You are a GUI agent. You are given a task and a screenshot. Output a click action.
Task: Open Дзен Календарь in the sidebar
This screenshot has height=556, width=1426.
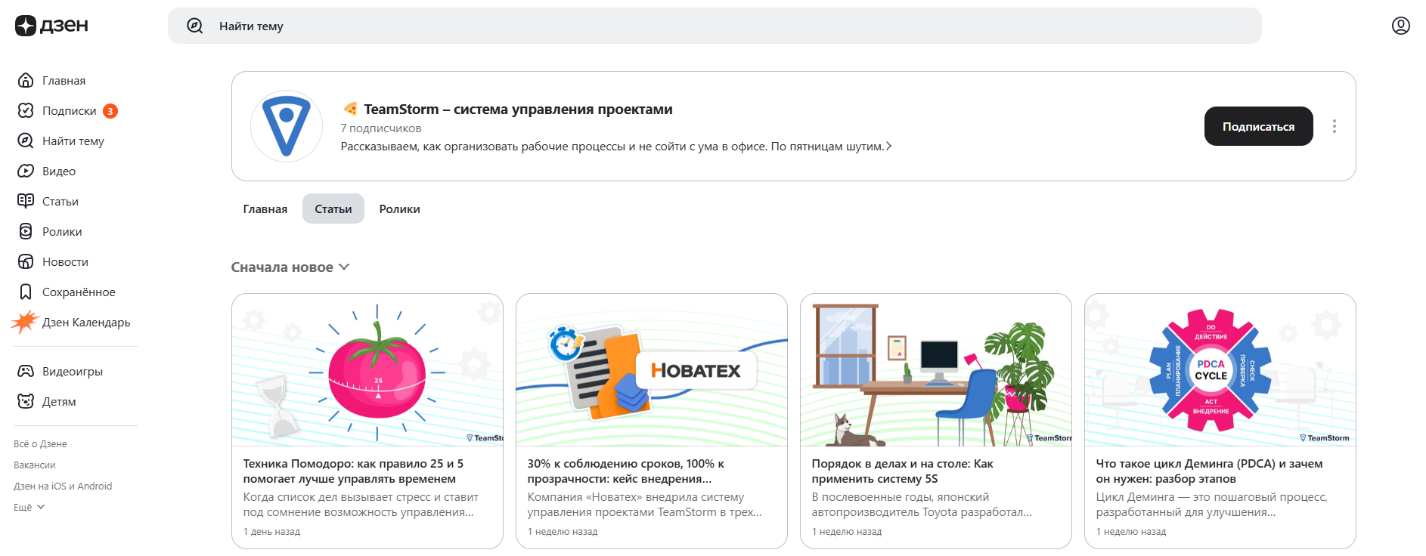click(86, 322)
